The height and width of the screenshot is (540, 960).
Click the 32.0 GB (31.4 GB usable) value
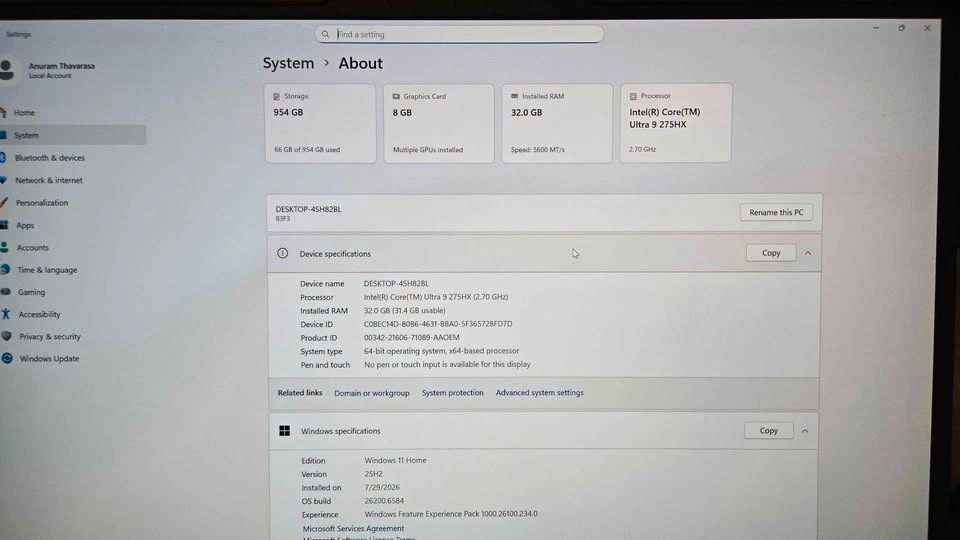coord(405,310)
